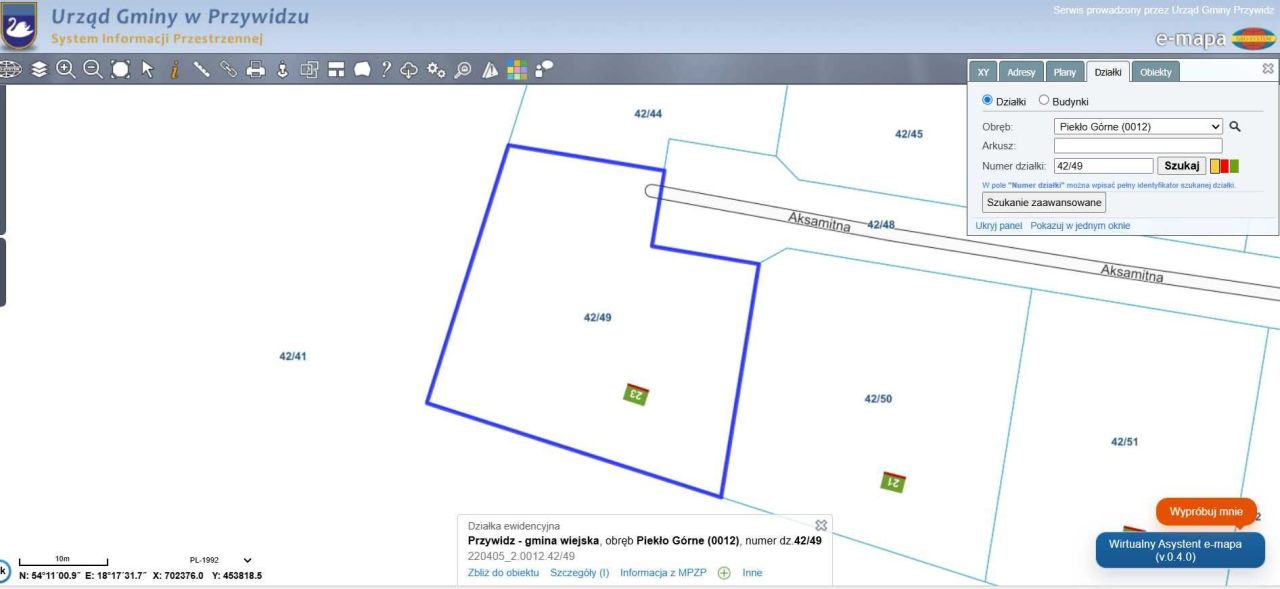The width and height of the screenshot is (1280, 589).
Task: Pick the yellow highlight color swatch
Action: tap(1215, 166)
